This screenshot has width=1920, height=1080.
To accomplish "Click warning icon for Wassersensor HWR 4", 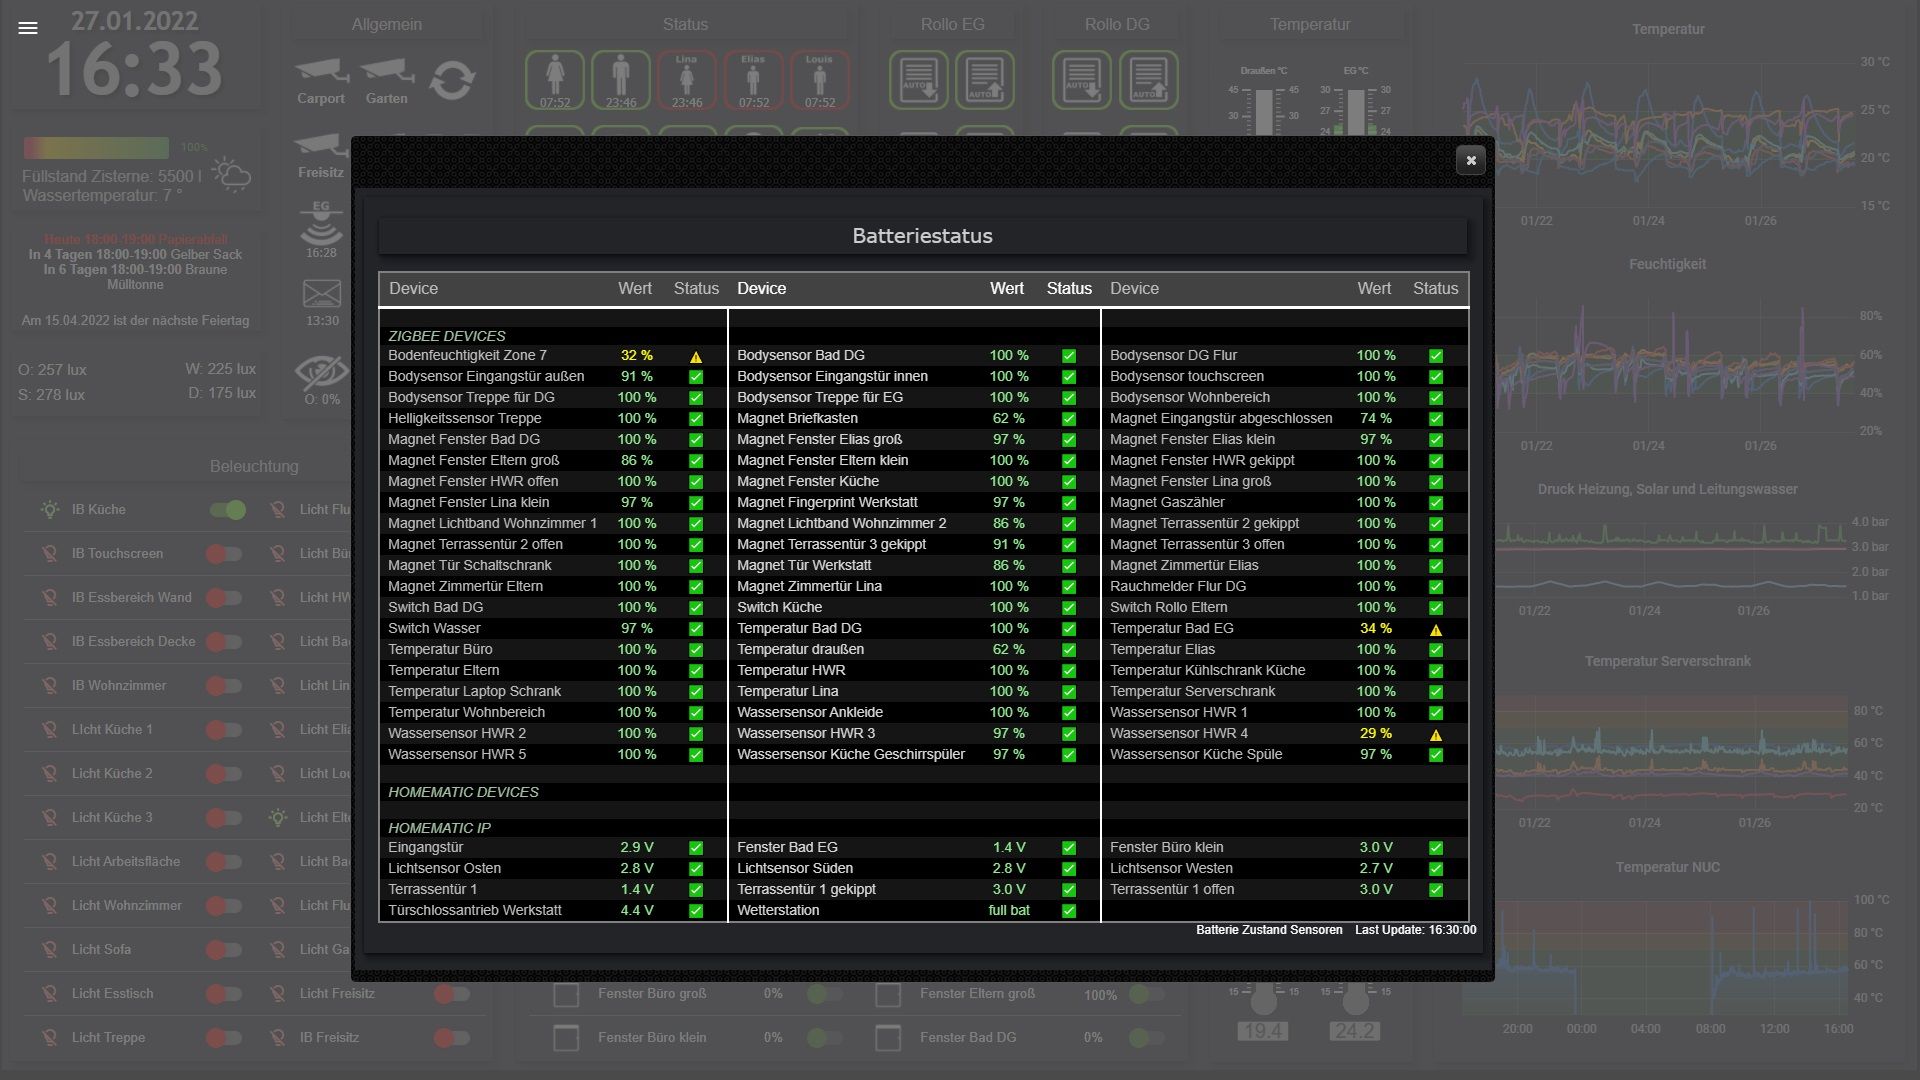I will click(x=1436, y=735).
